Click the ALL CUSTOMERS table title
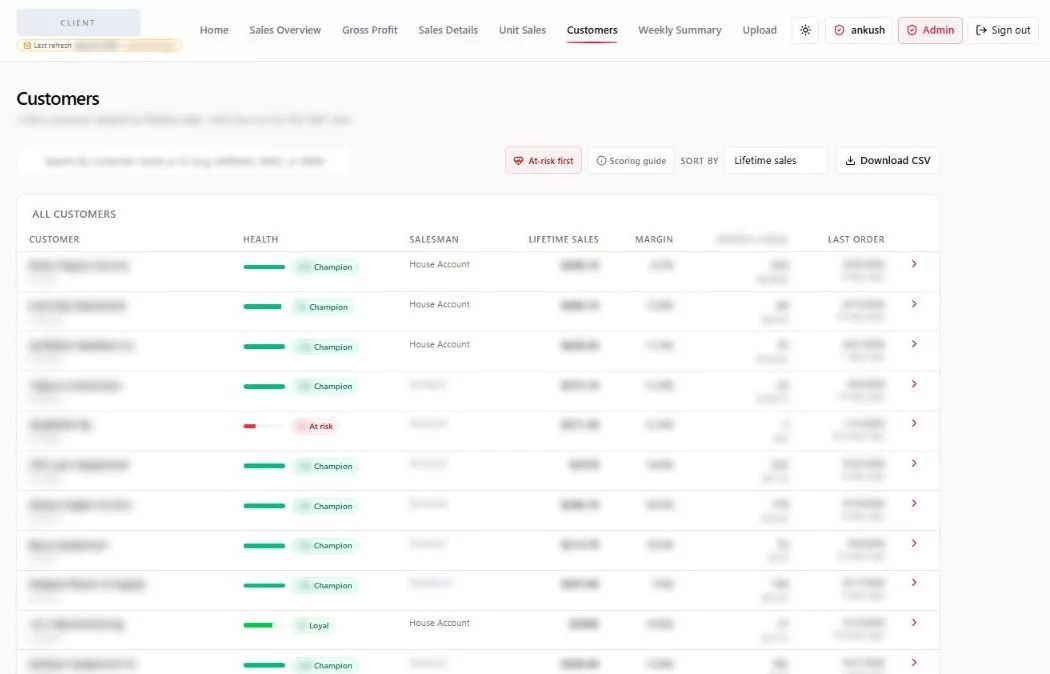Image resolution: width=1050 pixels, height=674 pixels. (74, 214)
